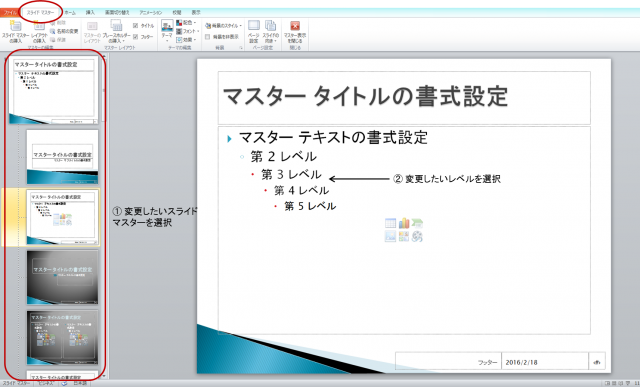Image resolution: width=640 pixels, height=387 pixels.
Task: Open the Effects (効果) dropdown
Action: coord(186,40)
